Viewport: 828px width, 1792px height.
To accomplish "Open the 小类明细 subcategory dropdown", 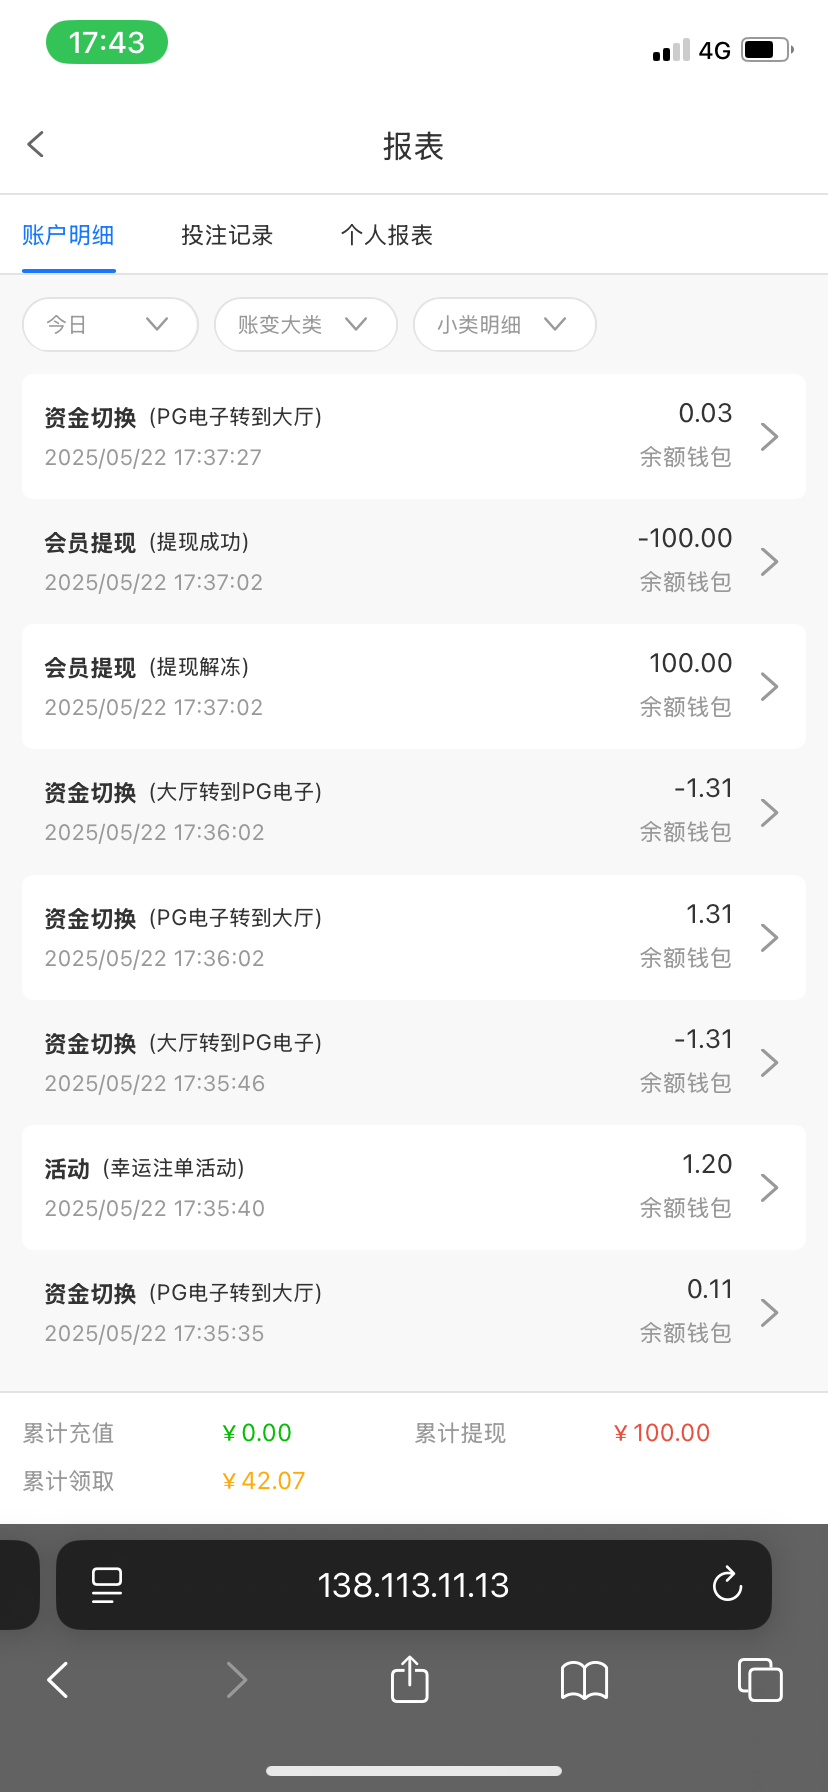I will tap(504, 324).
